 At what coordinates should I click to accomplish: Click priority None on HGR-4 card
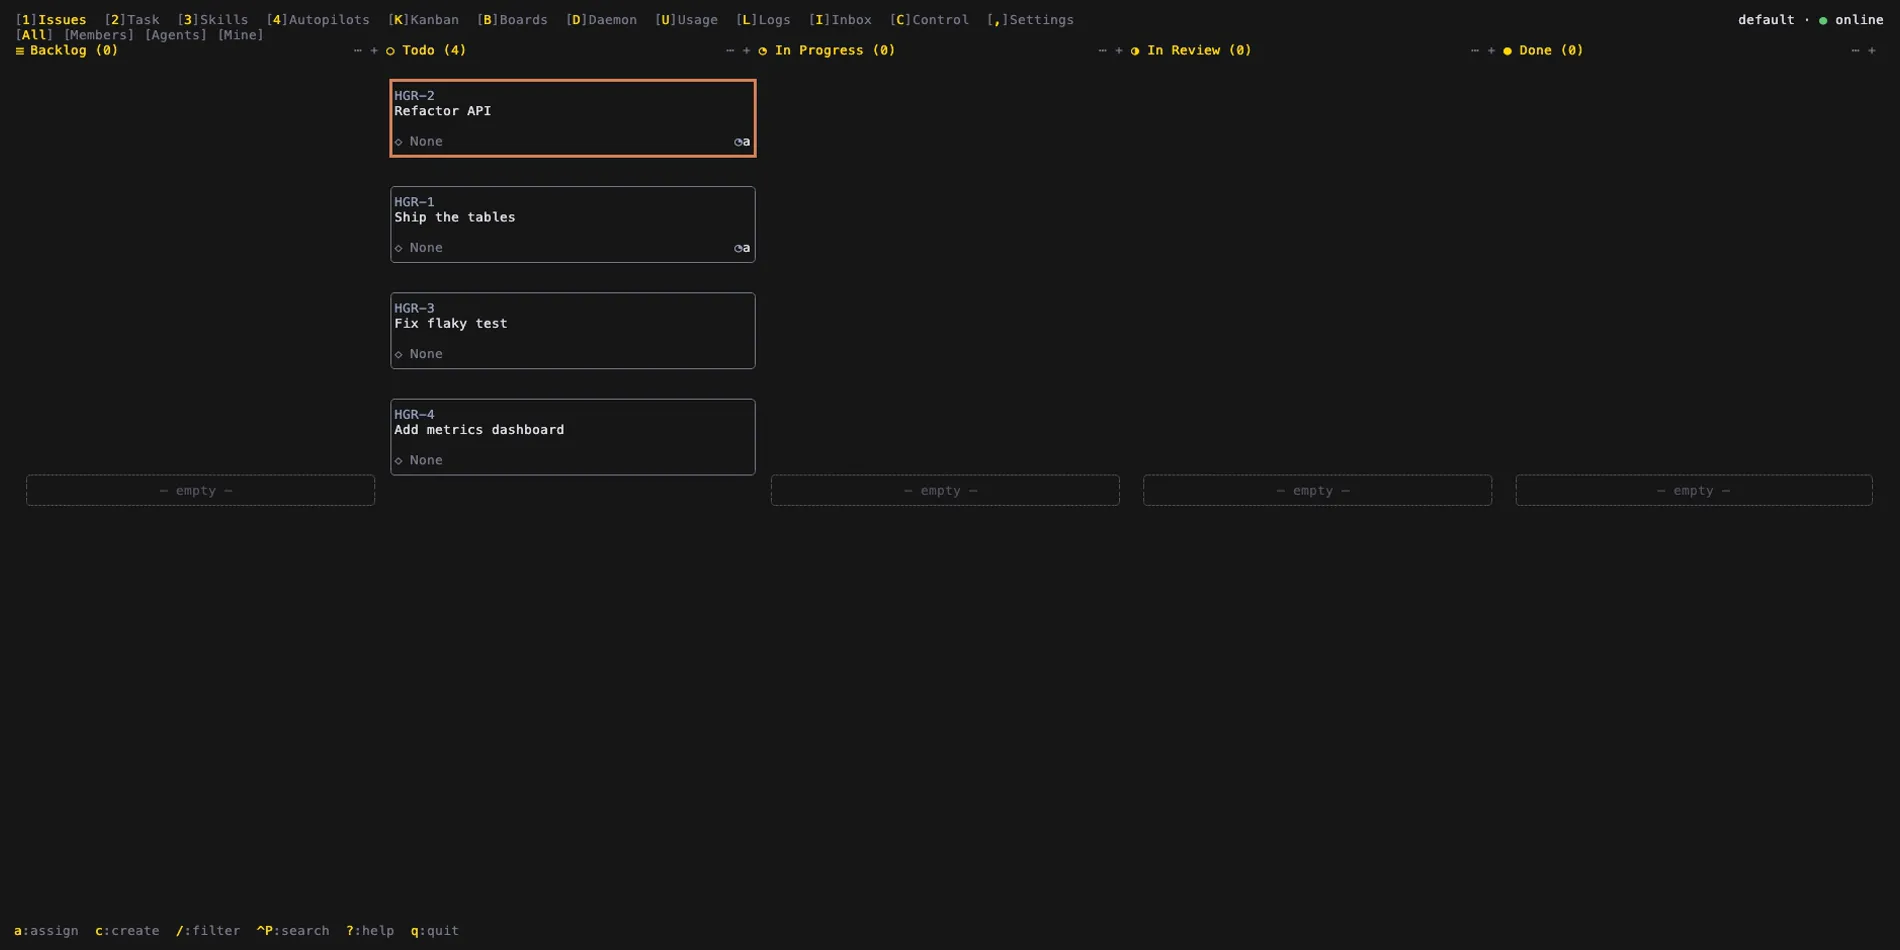(x=418, y=460)
